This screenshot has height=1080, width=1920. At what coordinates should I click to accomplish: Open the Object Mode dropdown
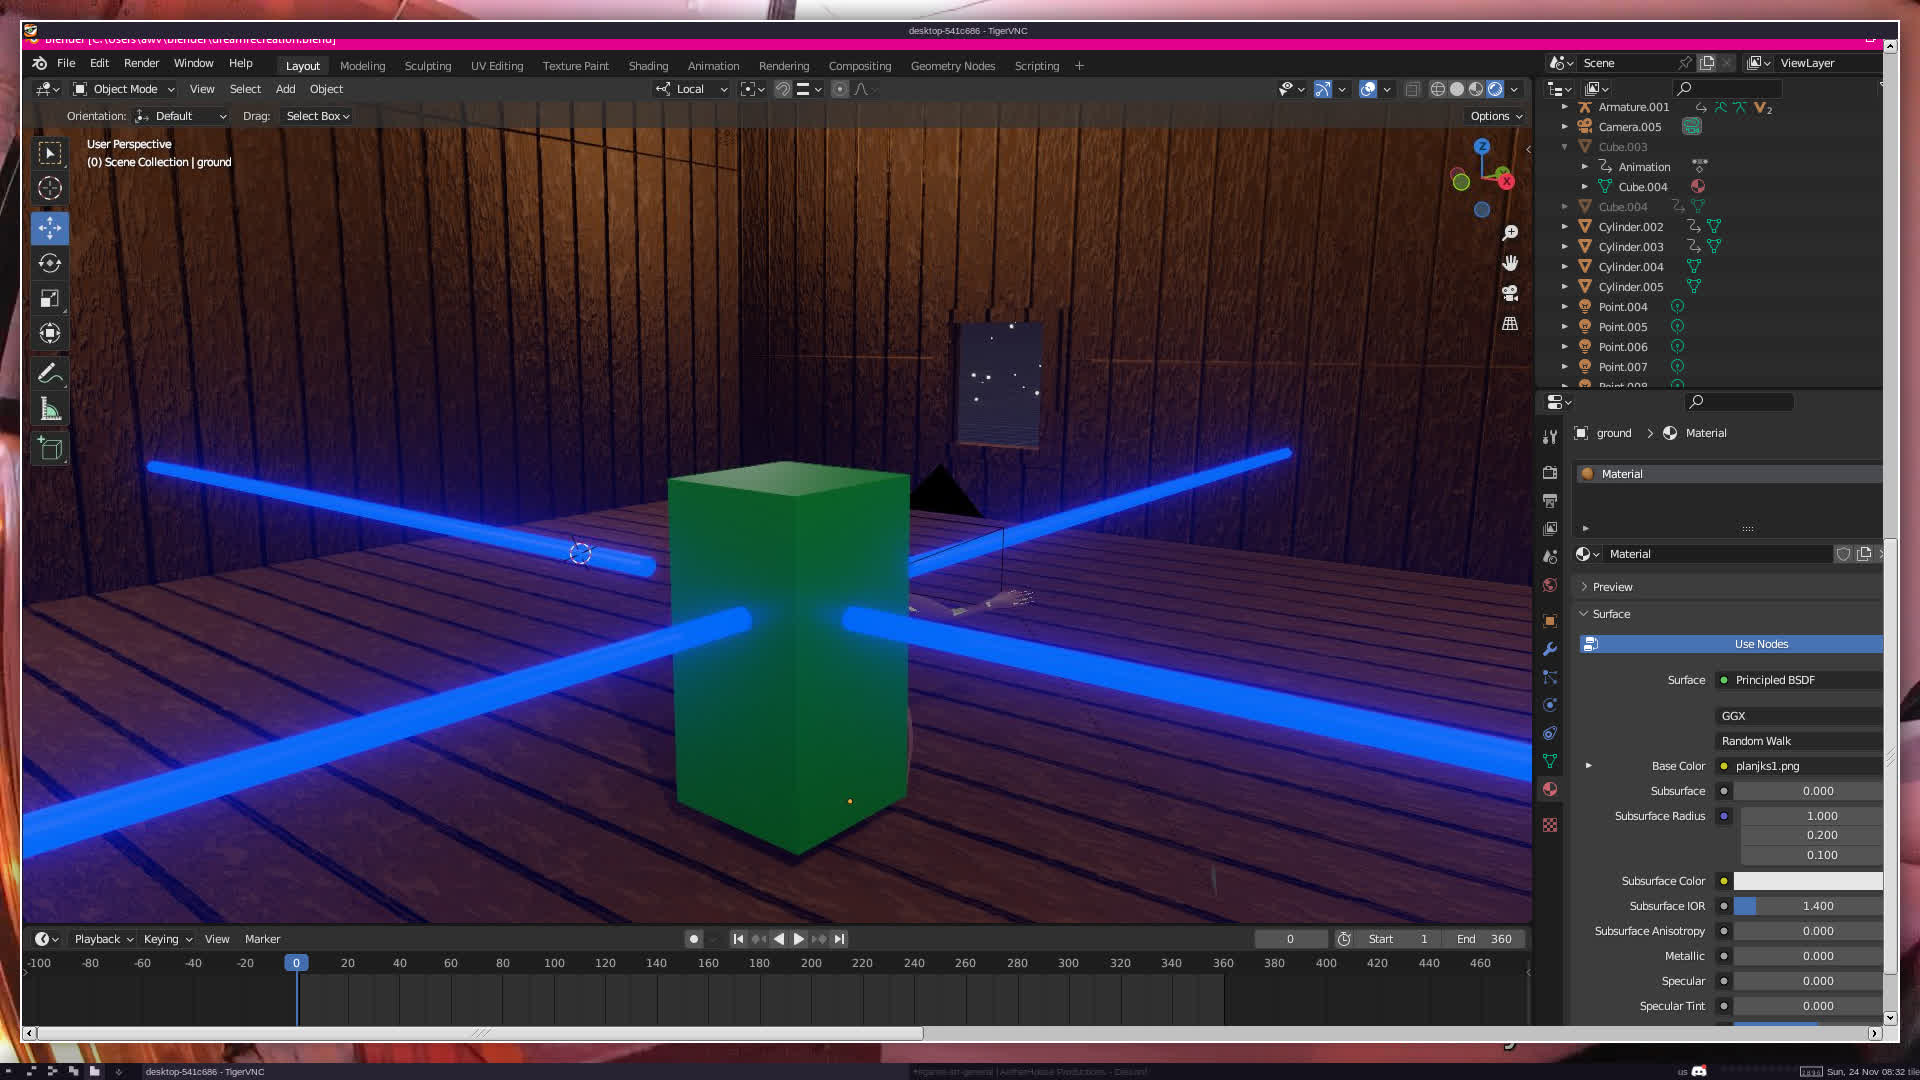(x=124, y=89)
